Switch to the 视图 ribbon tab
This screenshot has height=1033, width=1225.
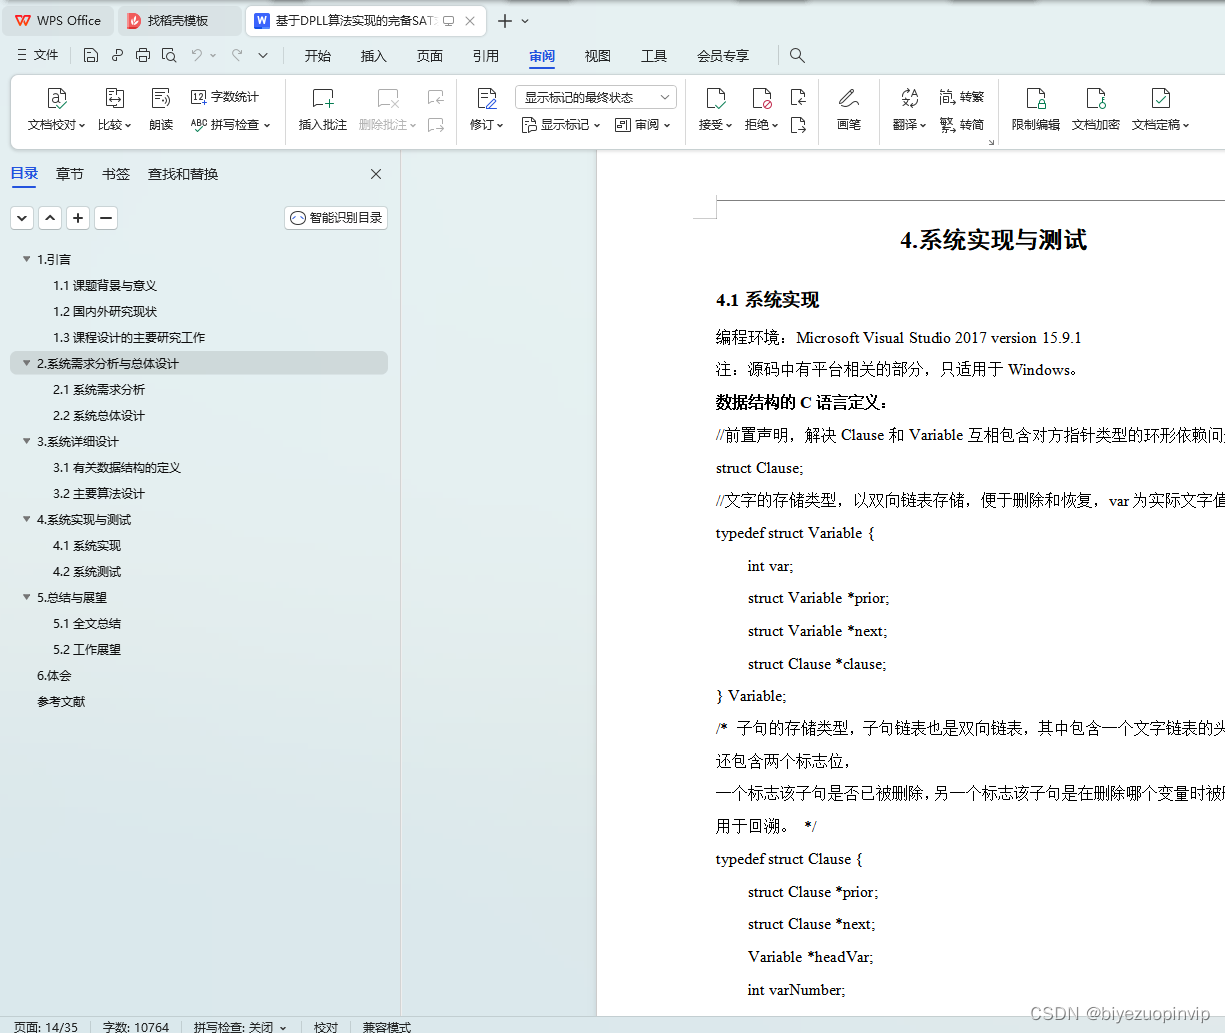coord(597,56)
